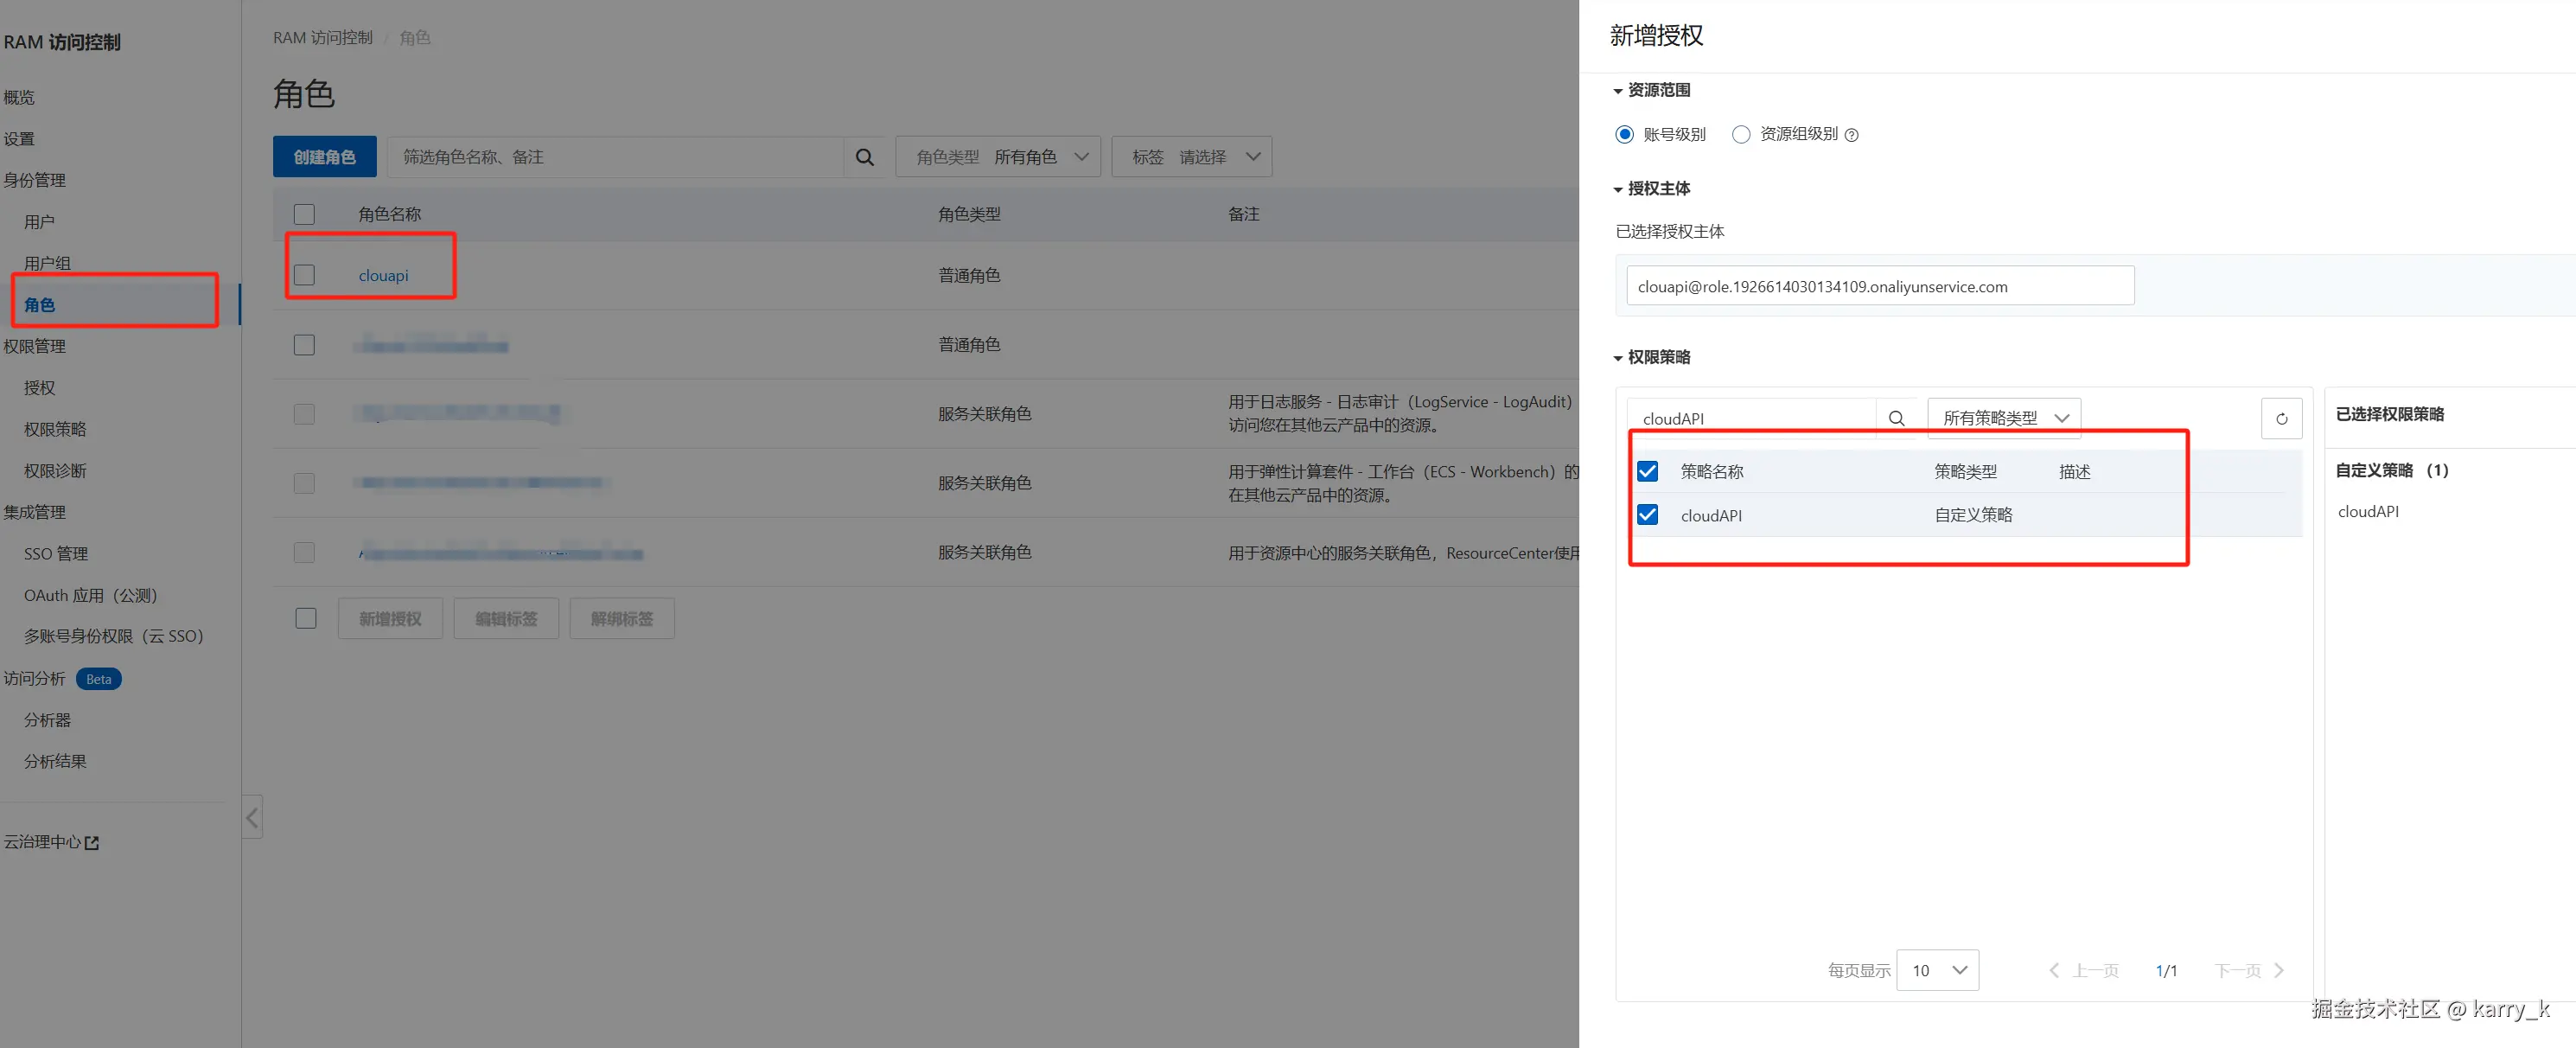Uncheck the cloudAPI policy checkbox

1647,515
